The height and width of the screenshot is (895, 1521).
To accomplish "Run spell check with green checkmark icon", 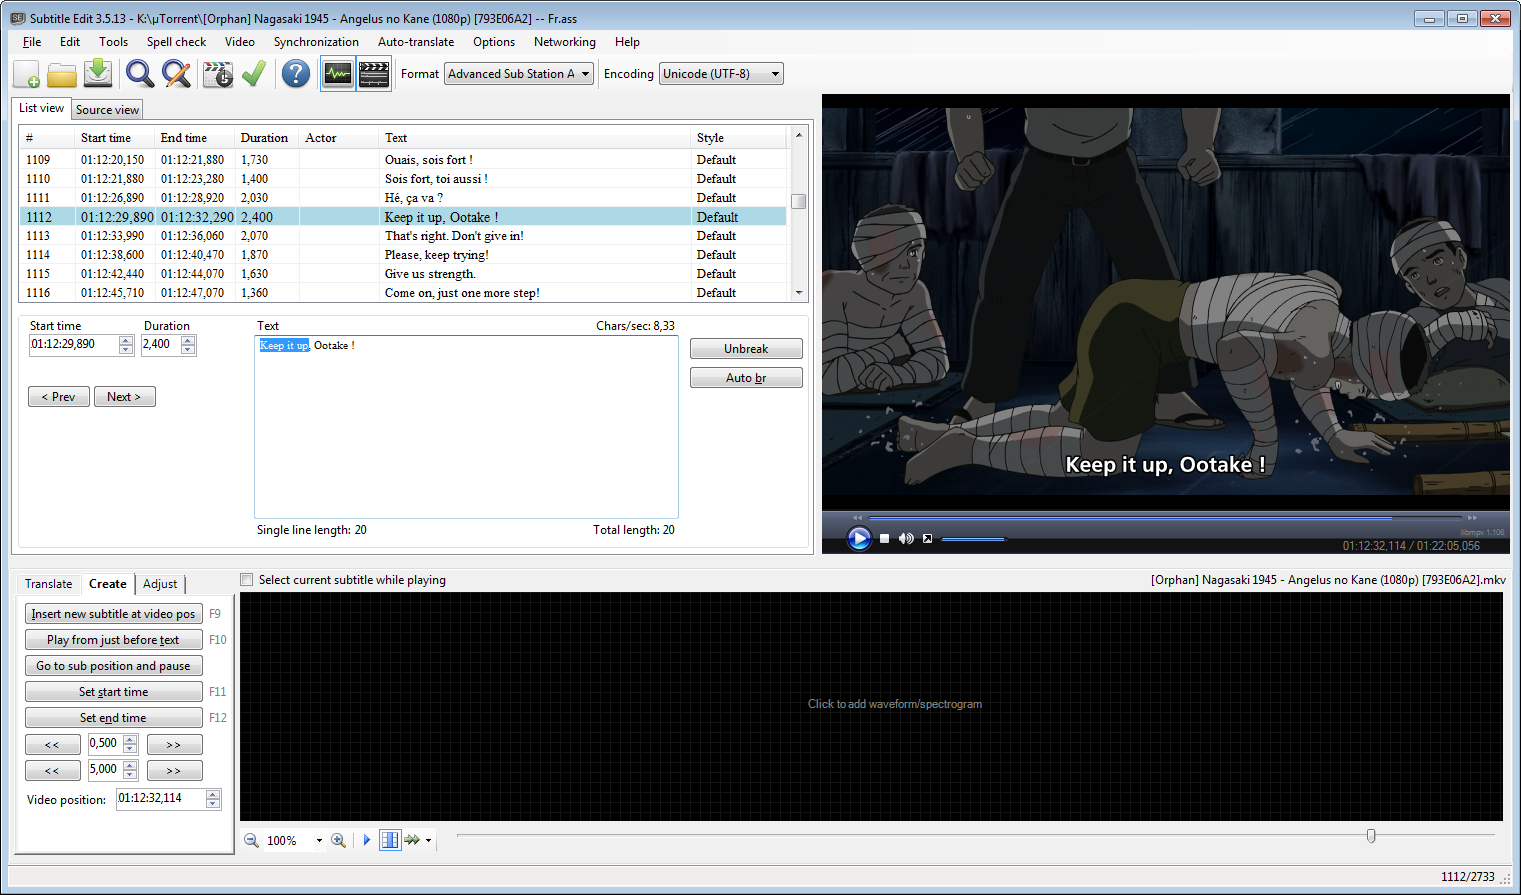I will click(x=254, y=74).
